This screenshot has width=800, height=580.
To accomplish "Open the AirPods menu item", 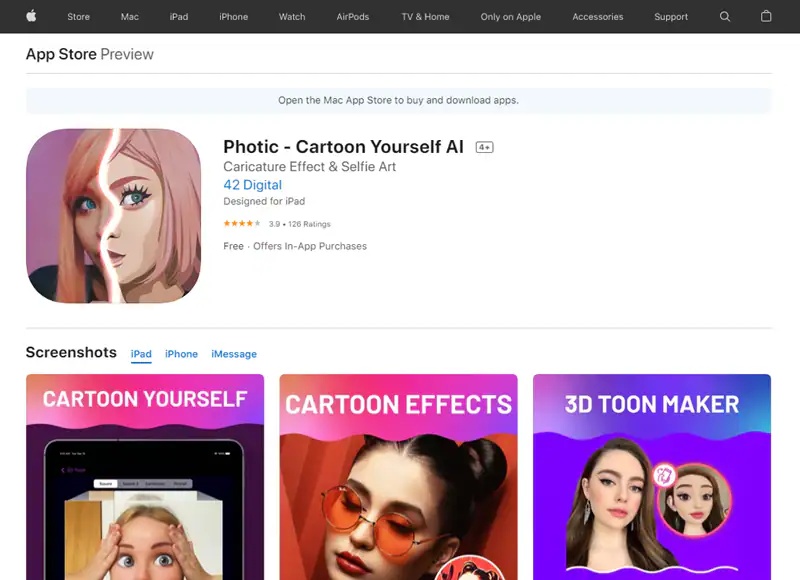I will [x=353, y=17].
